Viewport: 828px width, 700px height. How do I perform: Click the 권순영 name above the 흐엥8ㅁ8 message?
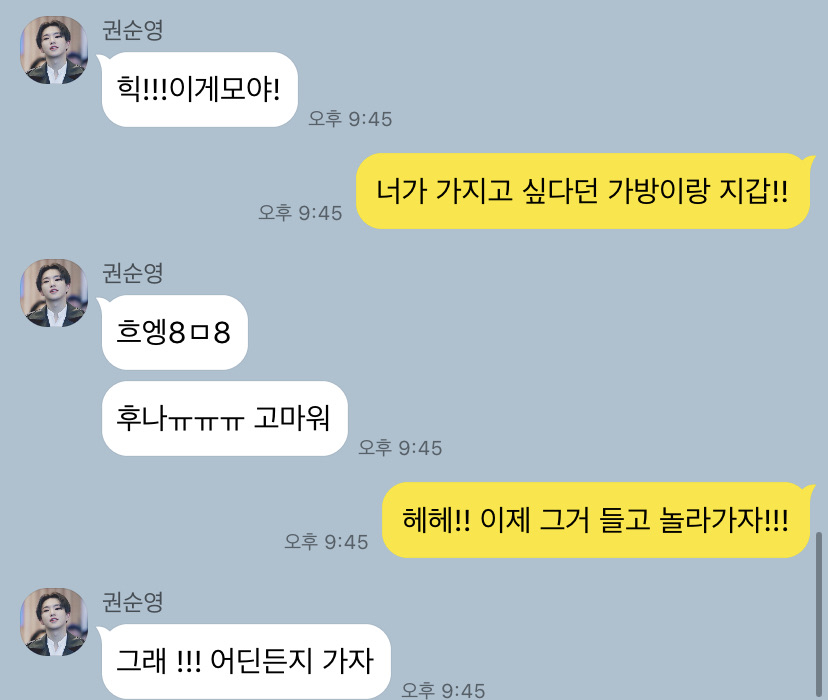133,273
